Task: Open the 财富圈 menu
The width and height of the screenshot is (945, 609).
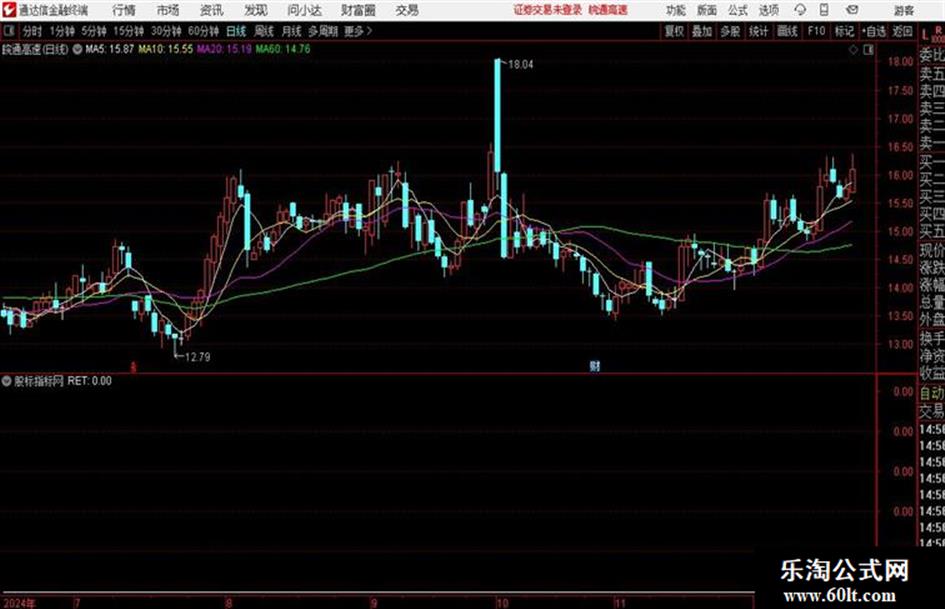Action: click(x=358, y=10)
